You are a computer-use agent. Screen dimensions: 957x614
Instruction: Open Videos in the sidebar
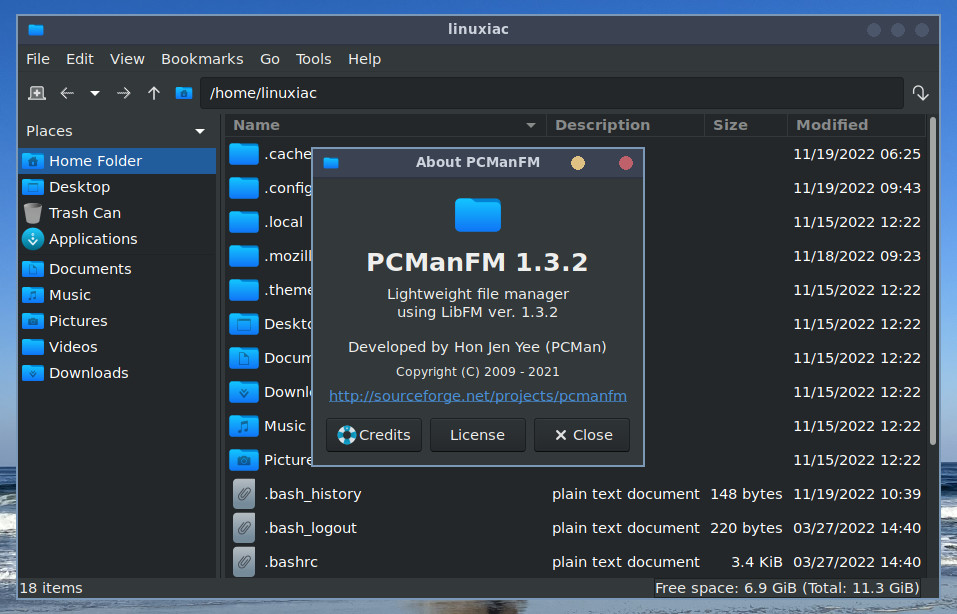tap(117, 347)
